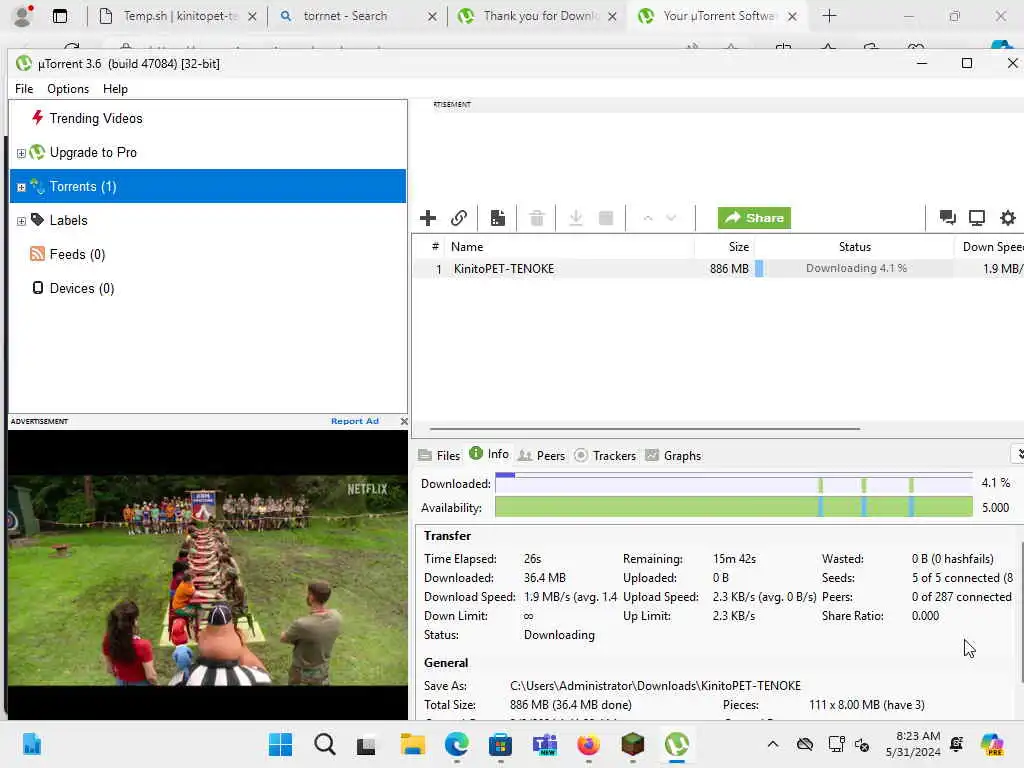
Task: Select Feeds (0) in the sidebar
Action: 77,254
